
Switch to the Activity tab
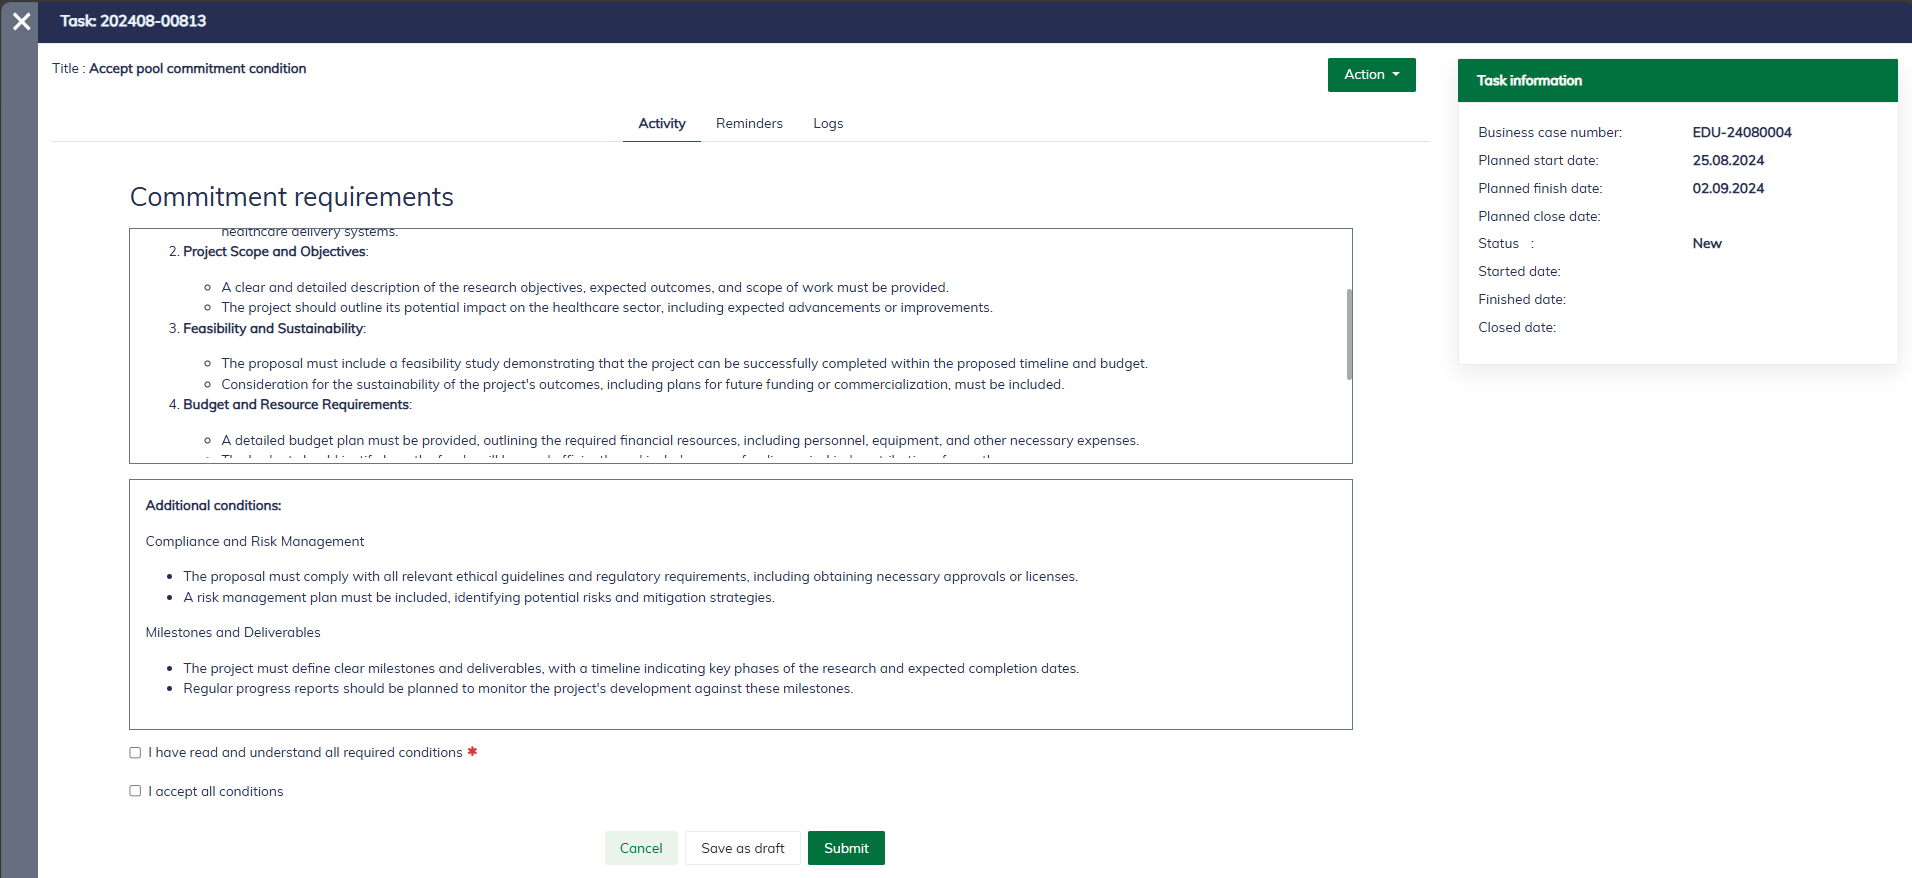(x=661, y=124)
